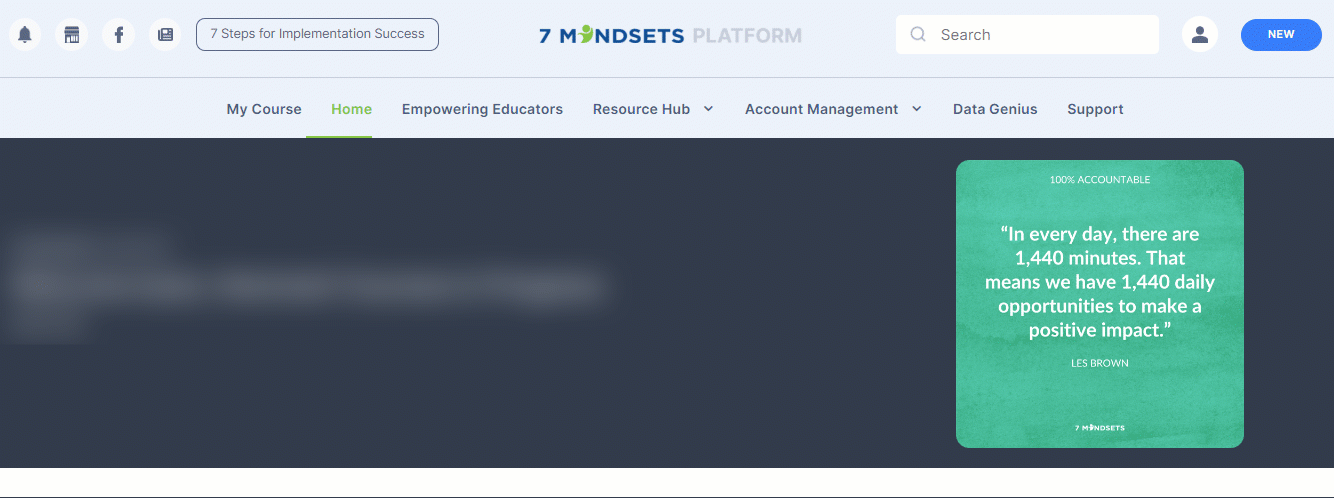Image resolution: width=1334 pixels, height=498 pixels.
Task: Click the green Les Brown quote card
Action: click(x=1099, y=304)
